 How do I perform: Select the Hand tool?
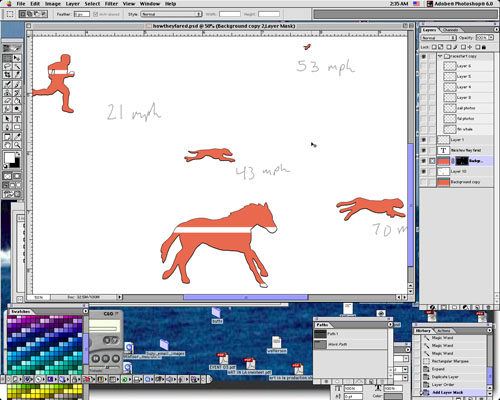click(x=7, y=145)
